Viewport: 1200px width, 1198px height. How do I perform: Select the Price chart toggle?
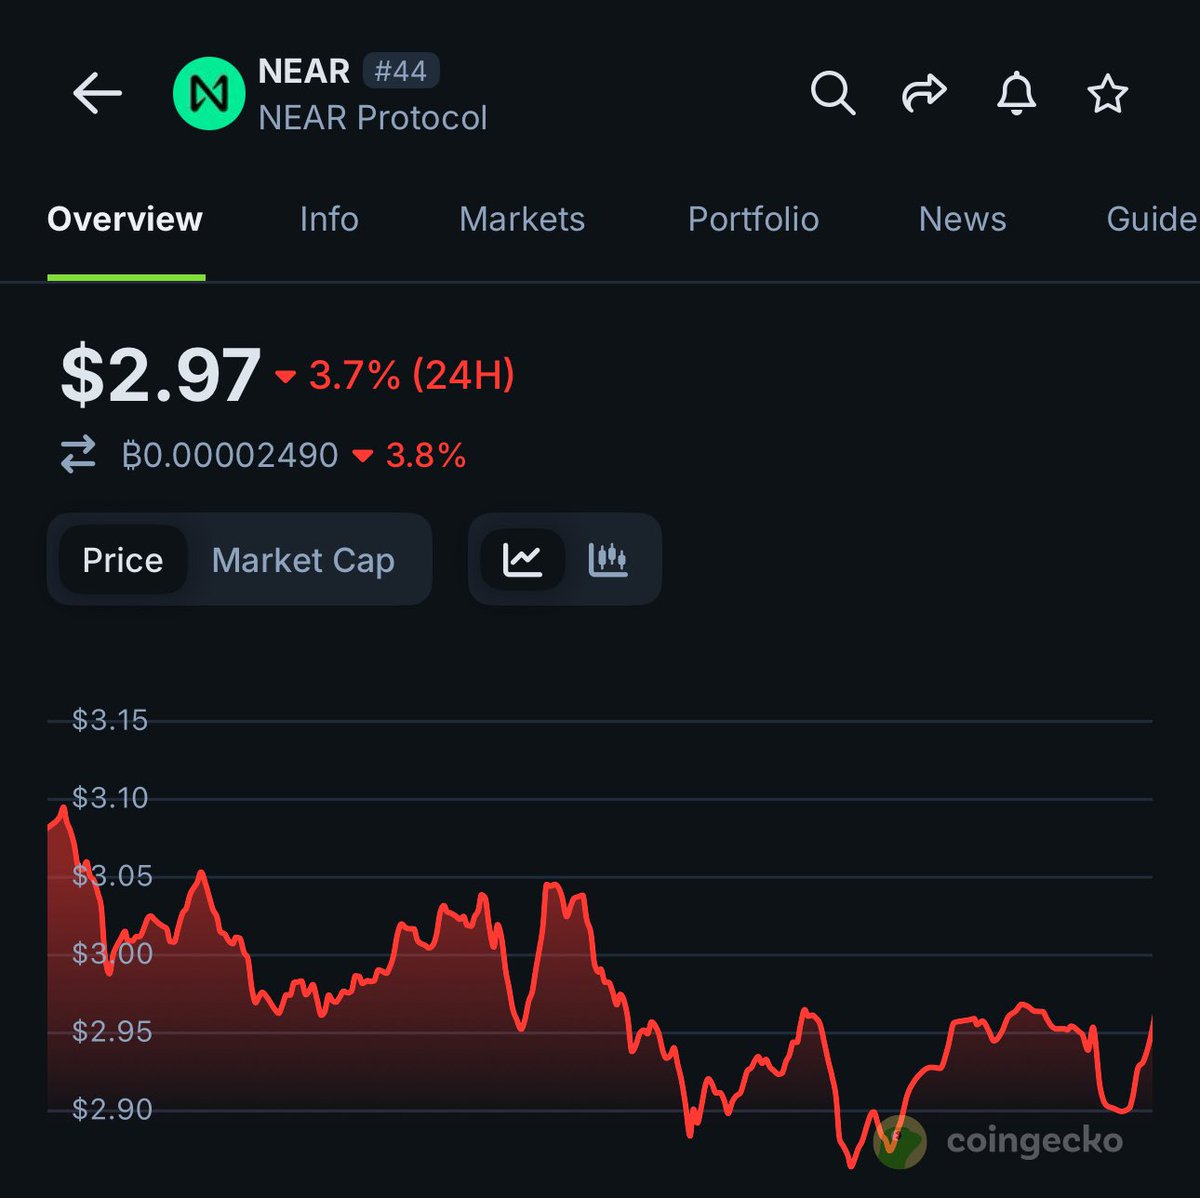click(123, 560)
